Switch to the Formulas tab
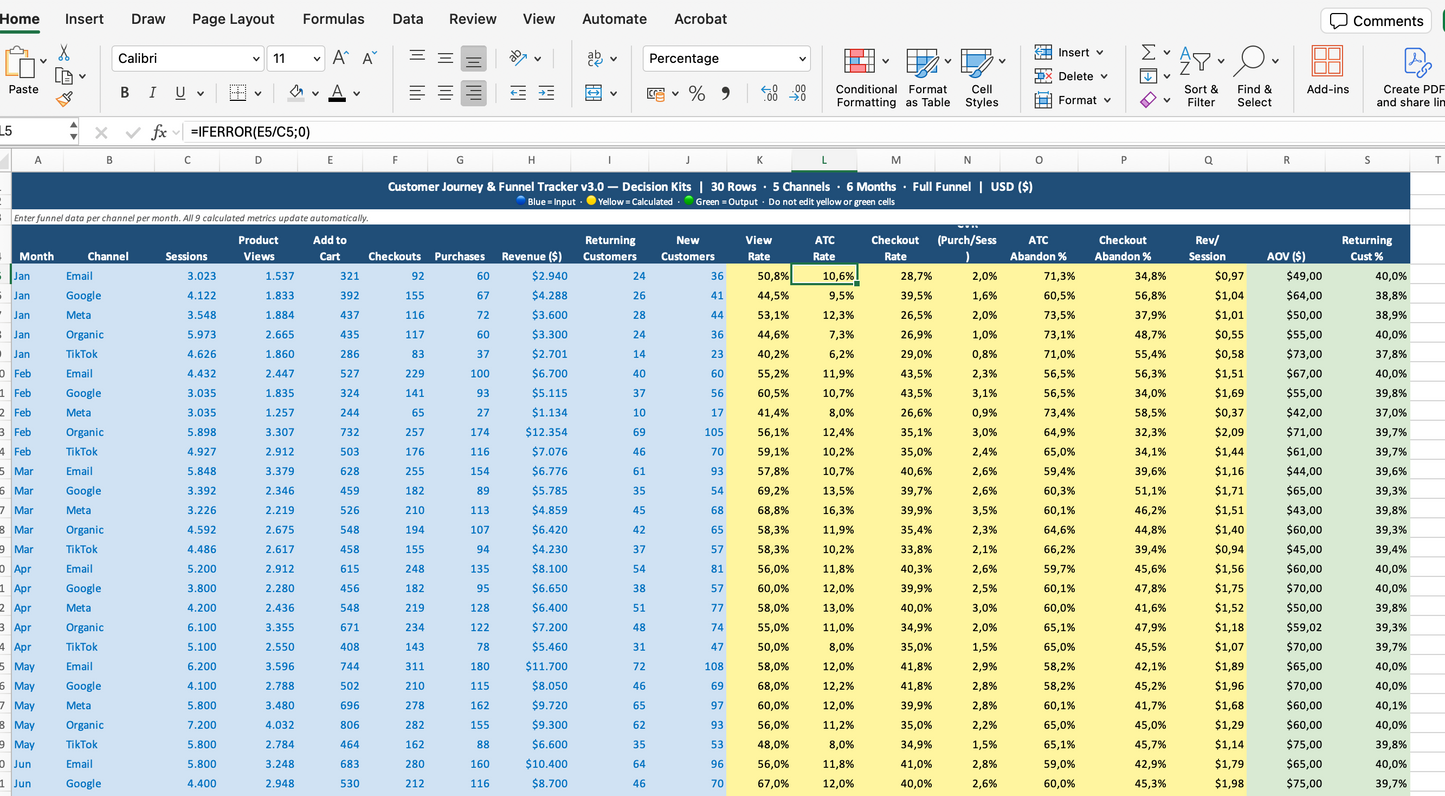The height and width of the screenshot is (796, 1445). [333, 19]
